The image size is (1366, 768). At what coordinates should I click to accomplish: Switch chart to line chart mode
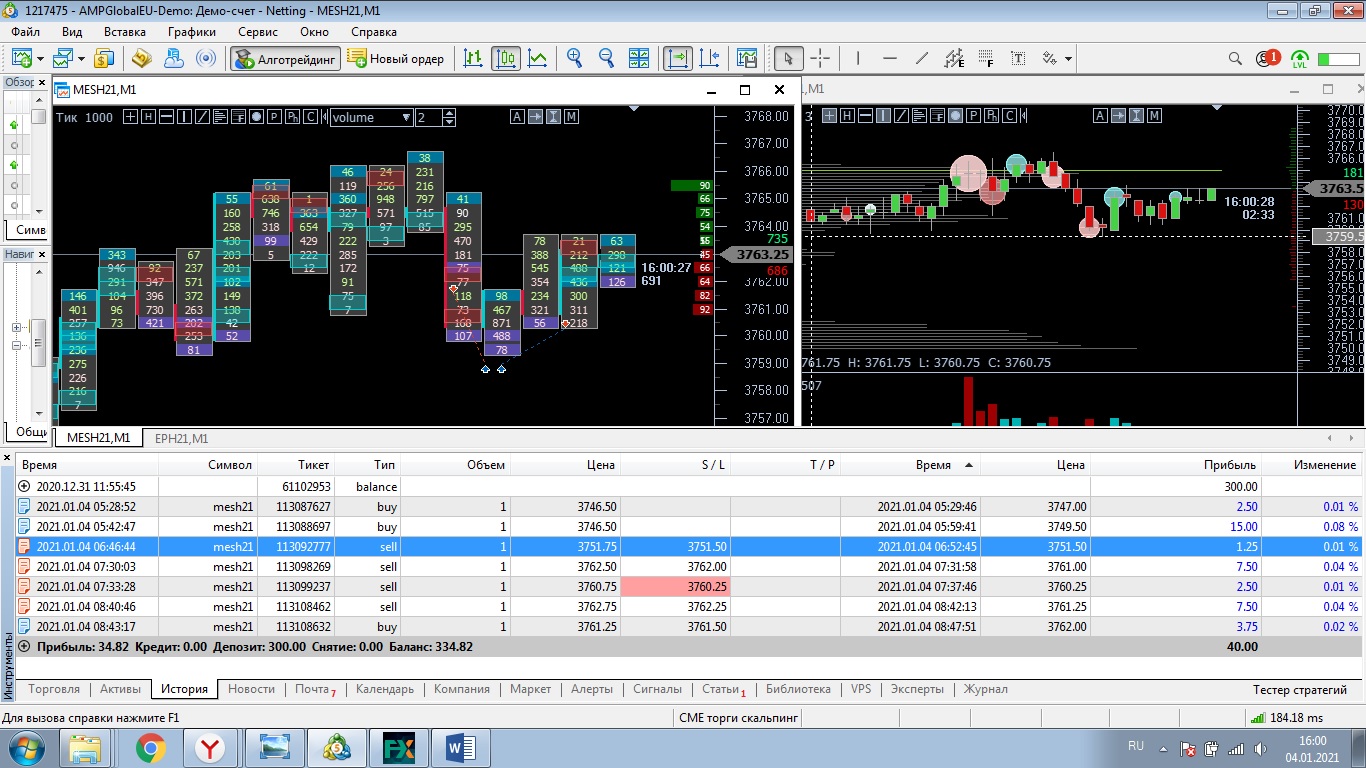pos(538,58)
